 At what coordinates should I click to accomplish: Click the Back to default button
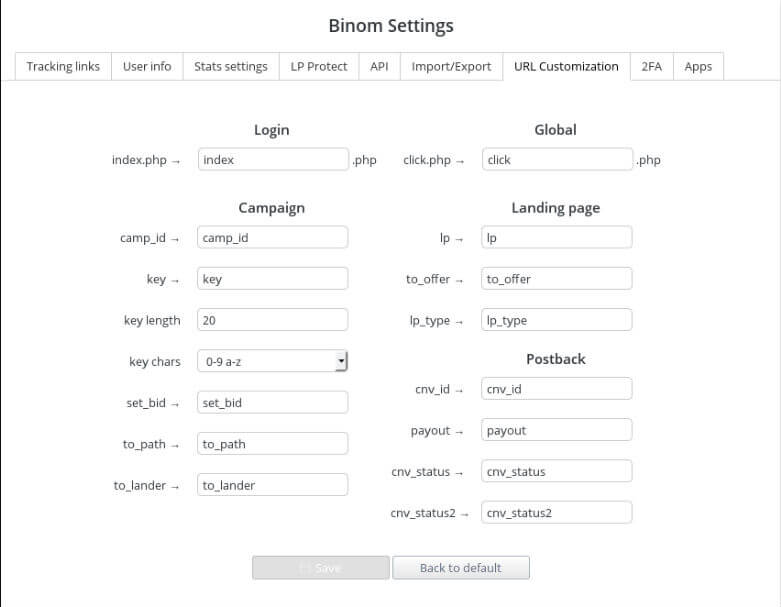[461, 568]
